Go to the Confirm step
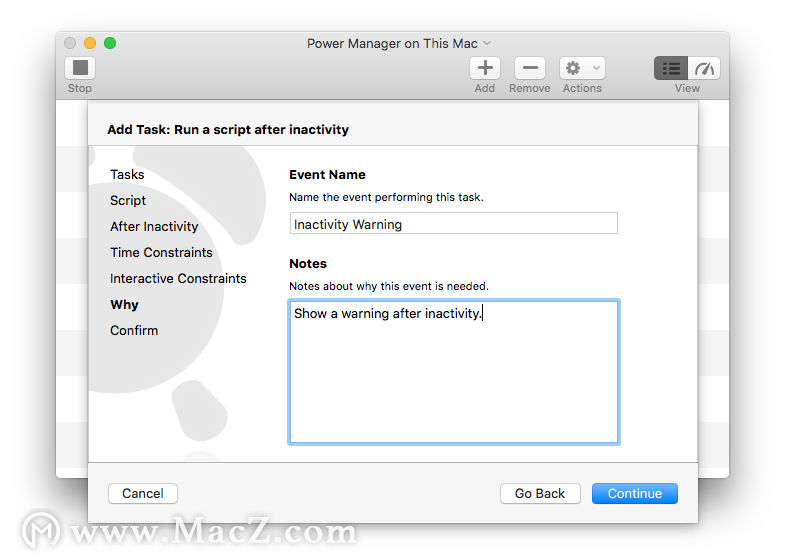 click(x=134, y=331)
